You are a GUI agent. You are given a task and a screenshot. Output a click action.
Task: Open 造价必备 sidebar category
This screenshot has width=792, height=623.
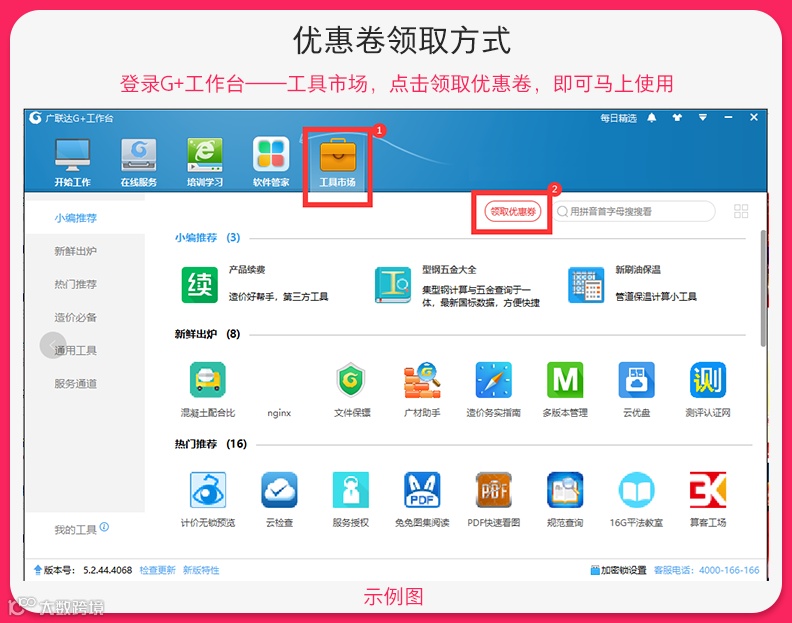76,317
